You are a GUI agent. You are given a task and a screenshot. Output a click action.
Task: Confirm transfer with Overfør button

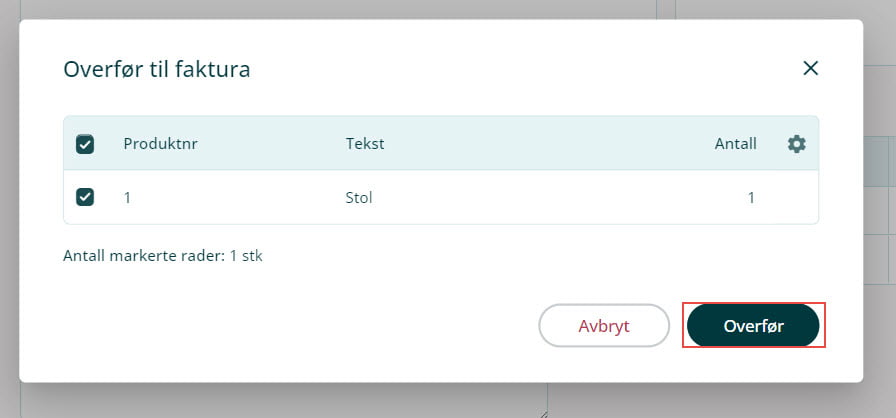point(754,326)
